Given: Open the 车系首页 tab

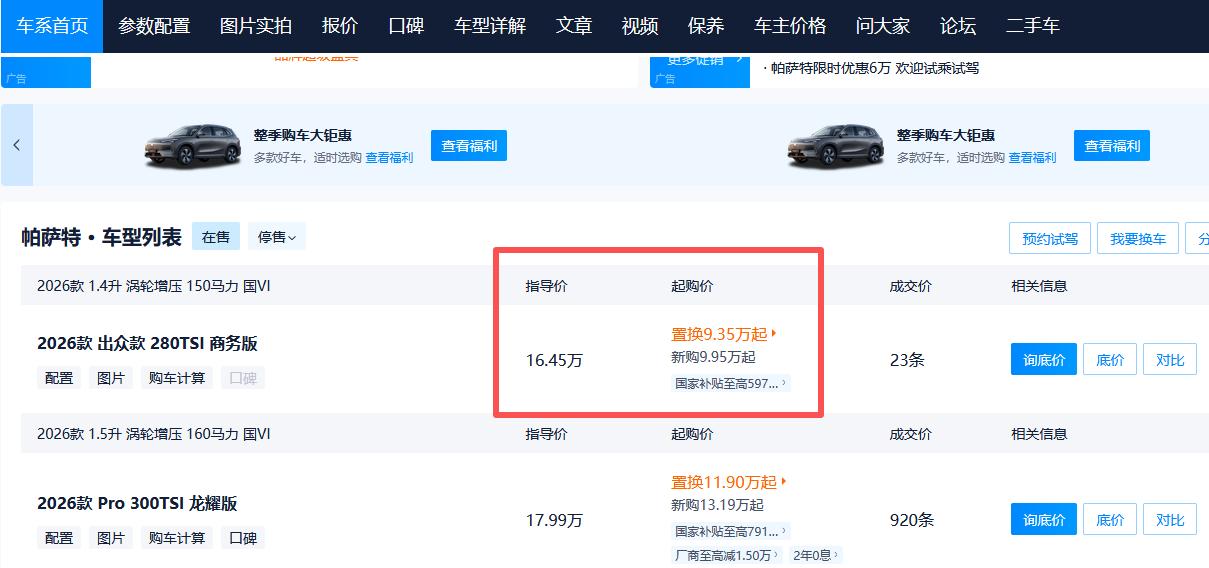Looking at the screenshot, I should [x=52, y=26].
